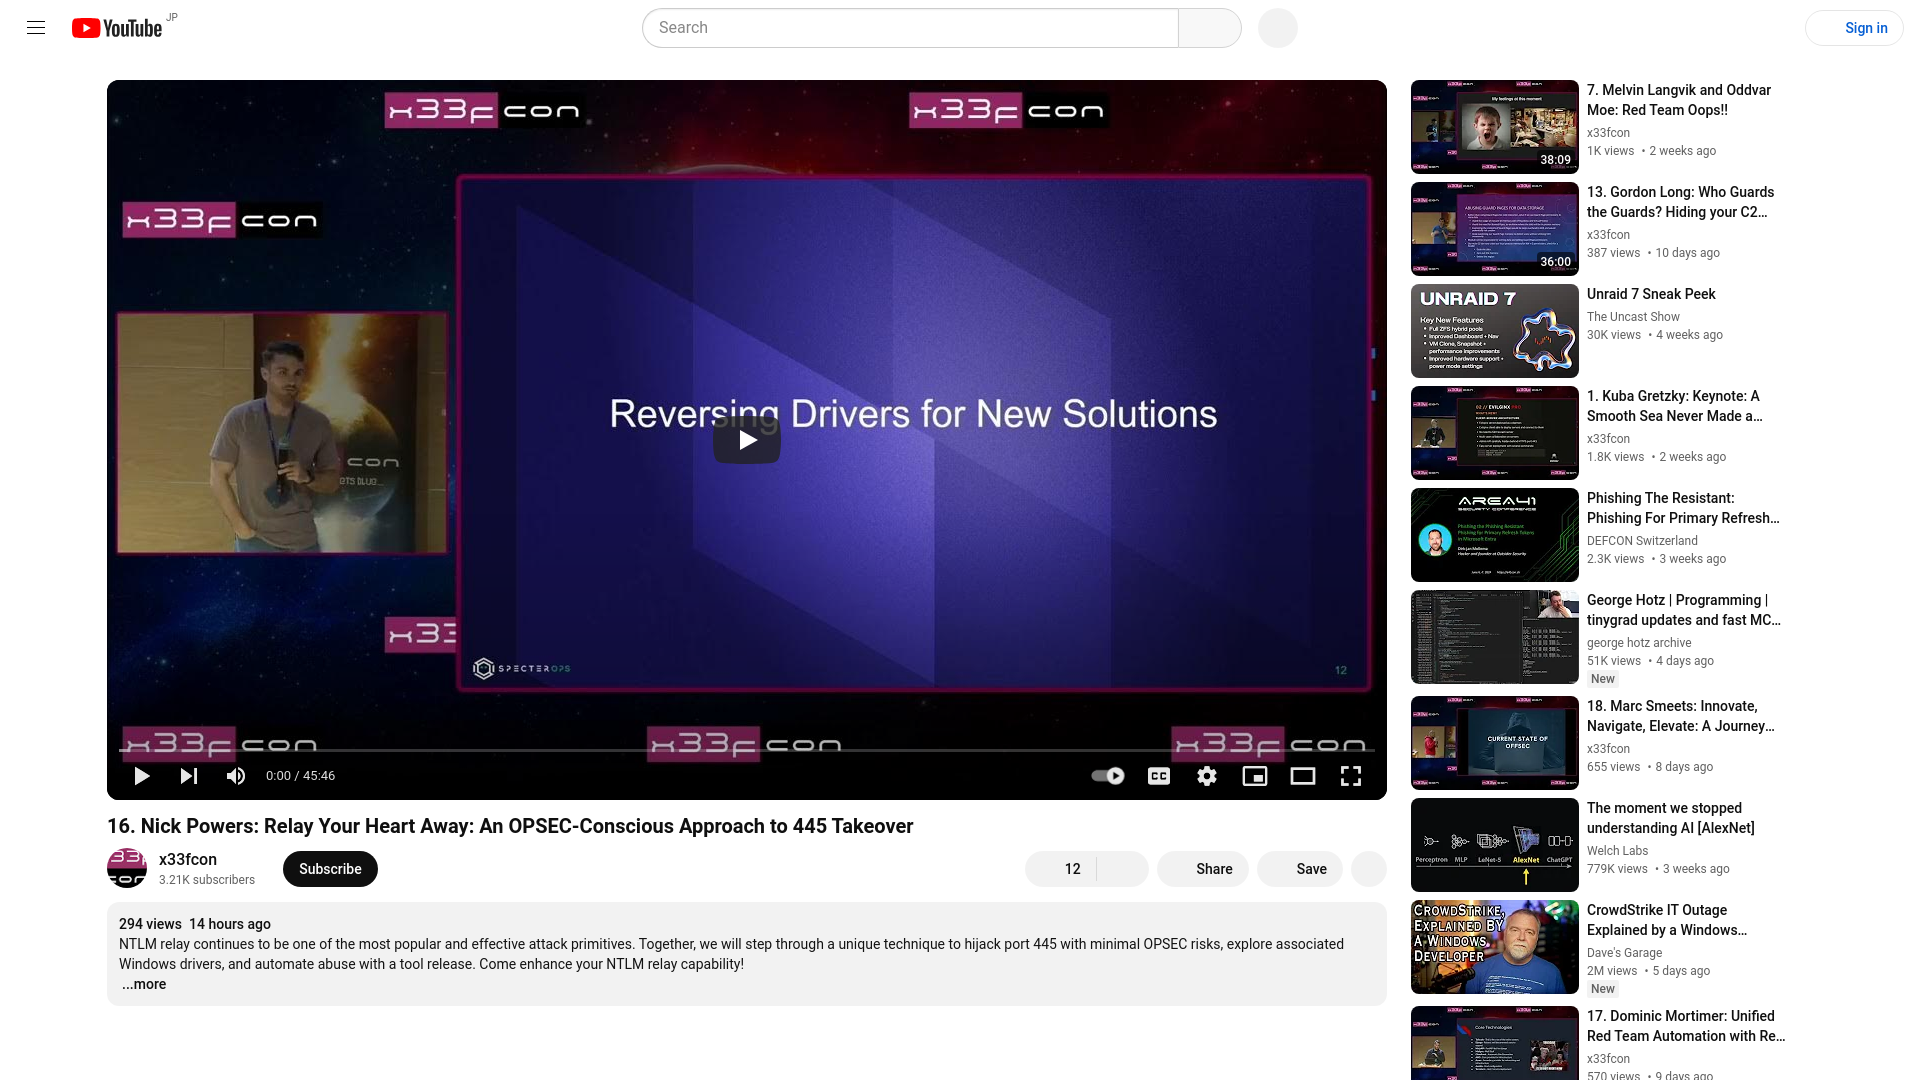Image resolution: width=1920 pixels, height=1080 pixels.
Task: Save the video to playlist
Action: tap(1300, 869)
